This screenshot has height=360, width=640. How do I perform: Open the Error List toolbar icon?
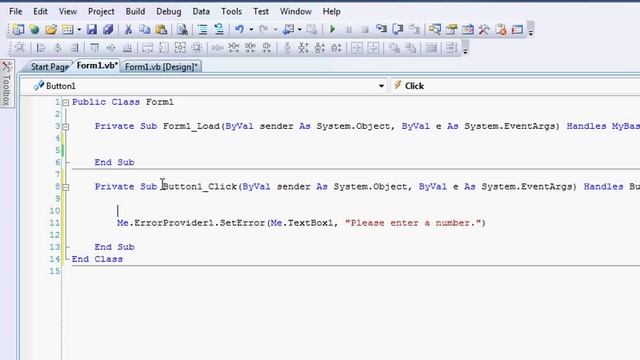coord(501,29)
